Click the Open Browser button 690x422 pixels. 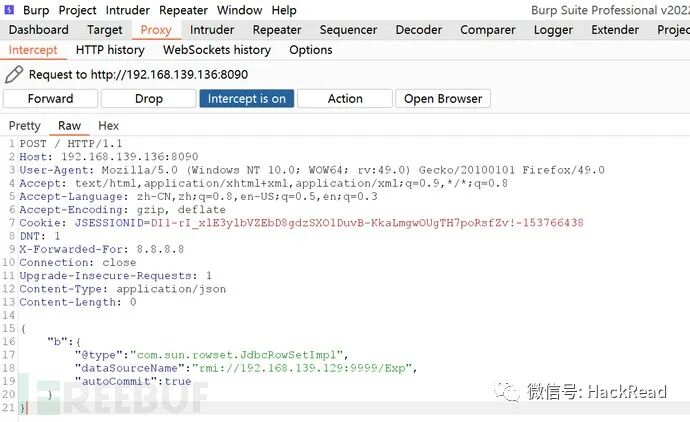tap(443, 99)
